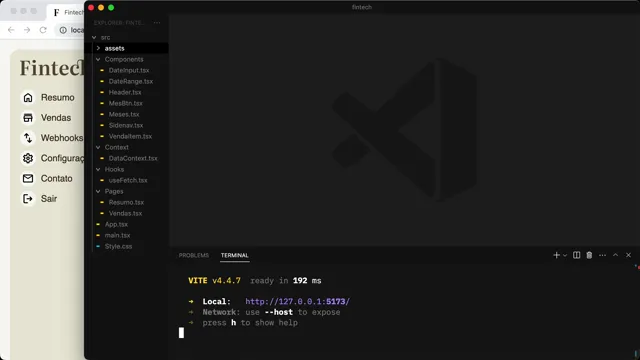Split the terminal
The image size is (640, 360).
(576, 255)
